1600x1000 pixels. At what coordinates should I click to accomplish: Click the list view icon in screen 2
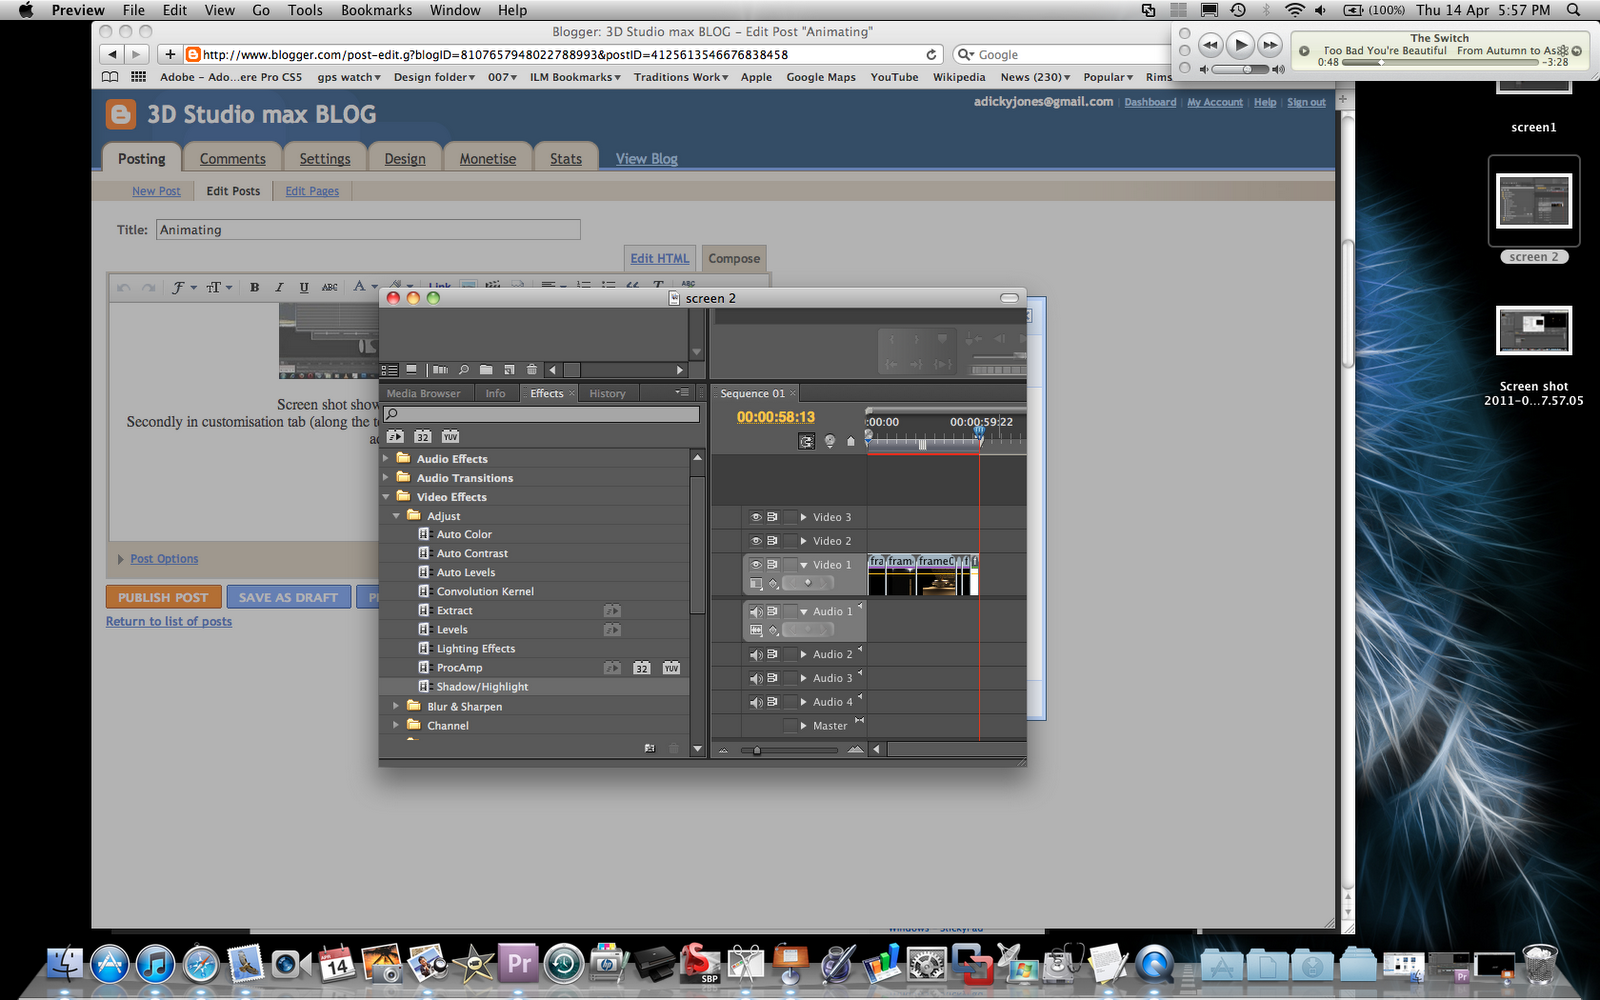point(390,370)
